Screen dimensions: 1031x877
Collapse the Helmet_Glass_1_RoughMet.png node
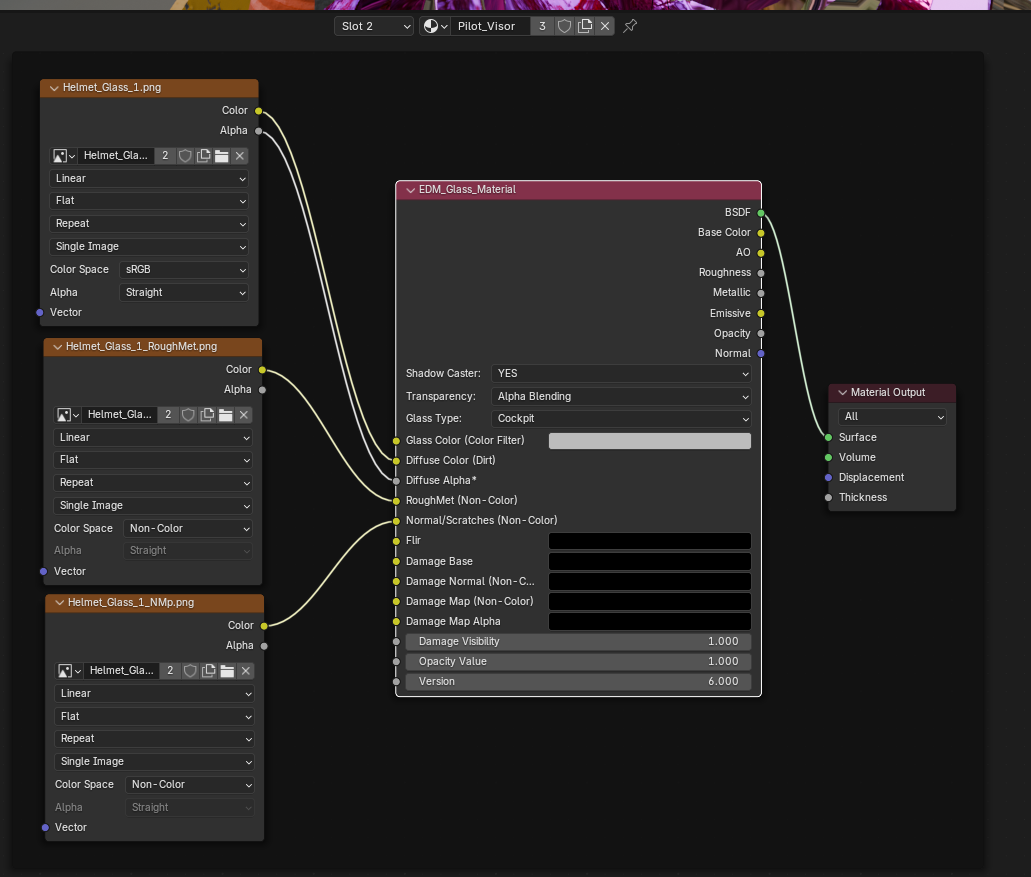[x=57, y=346]
